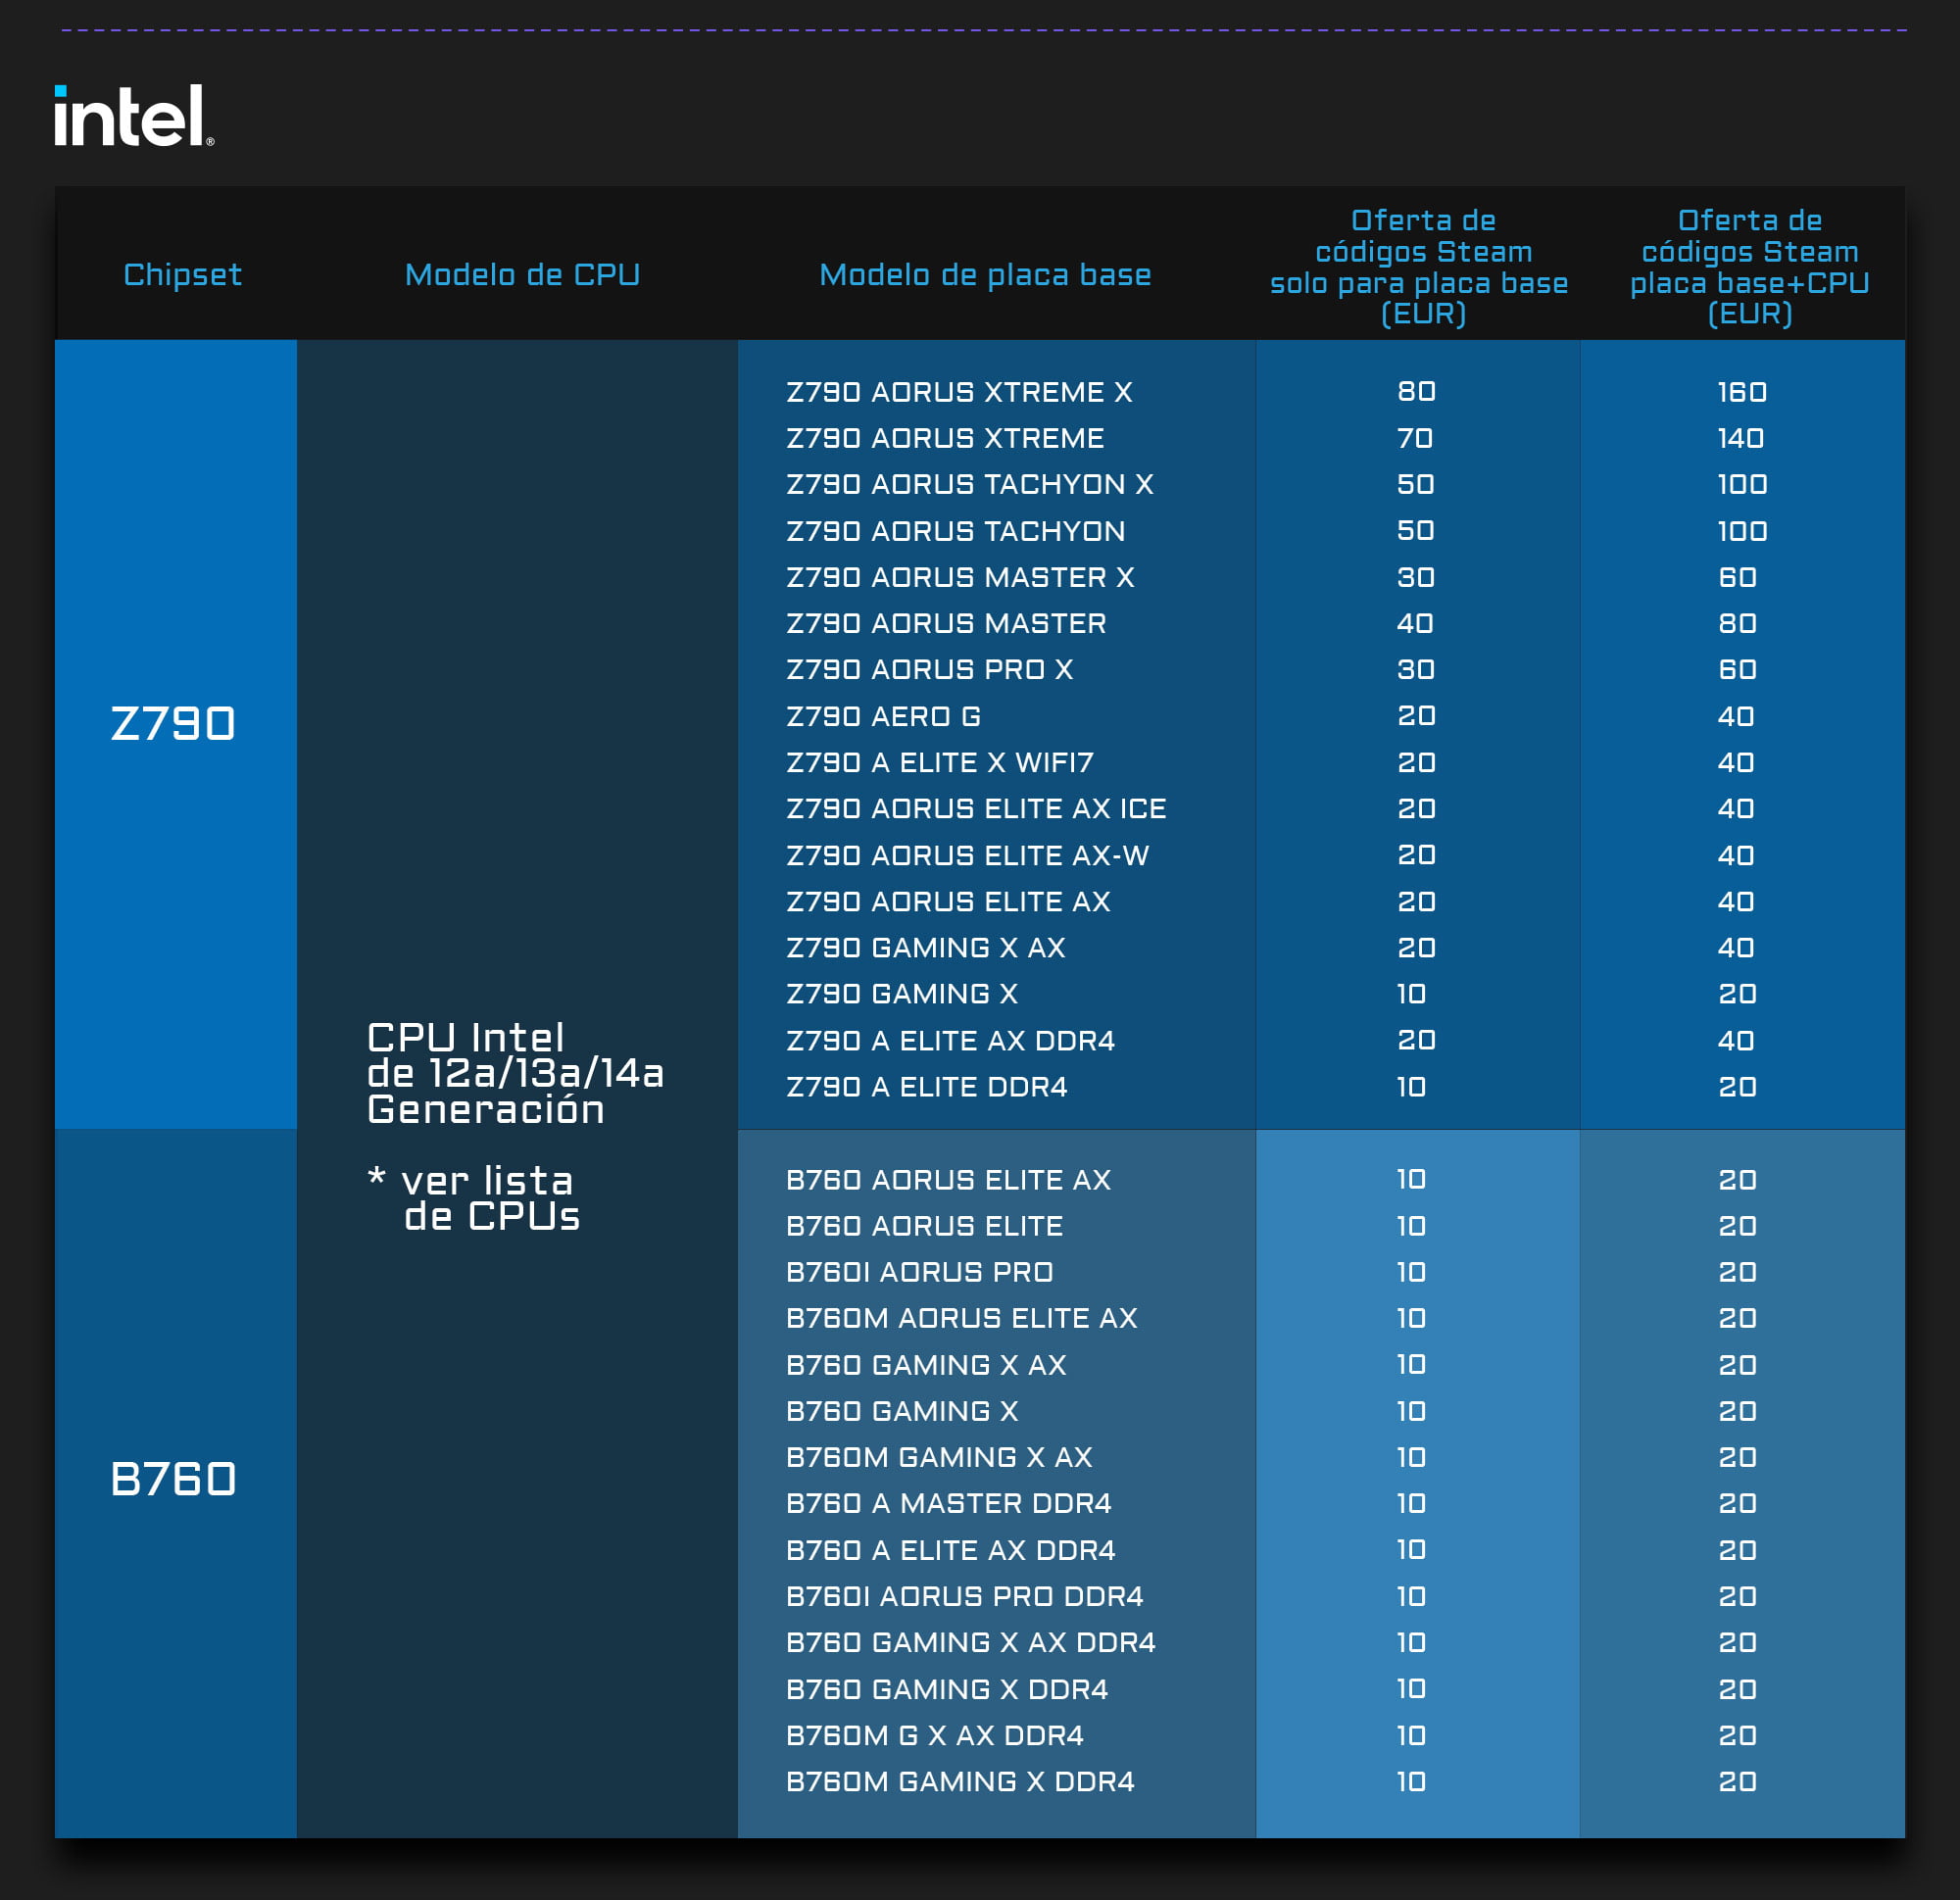Image resolution: width=1960 pixels, height=1900 pixels.
Task: Select the Z790 A ELITE X WIFI7 entry
Action: [939, 762]
